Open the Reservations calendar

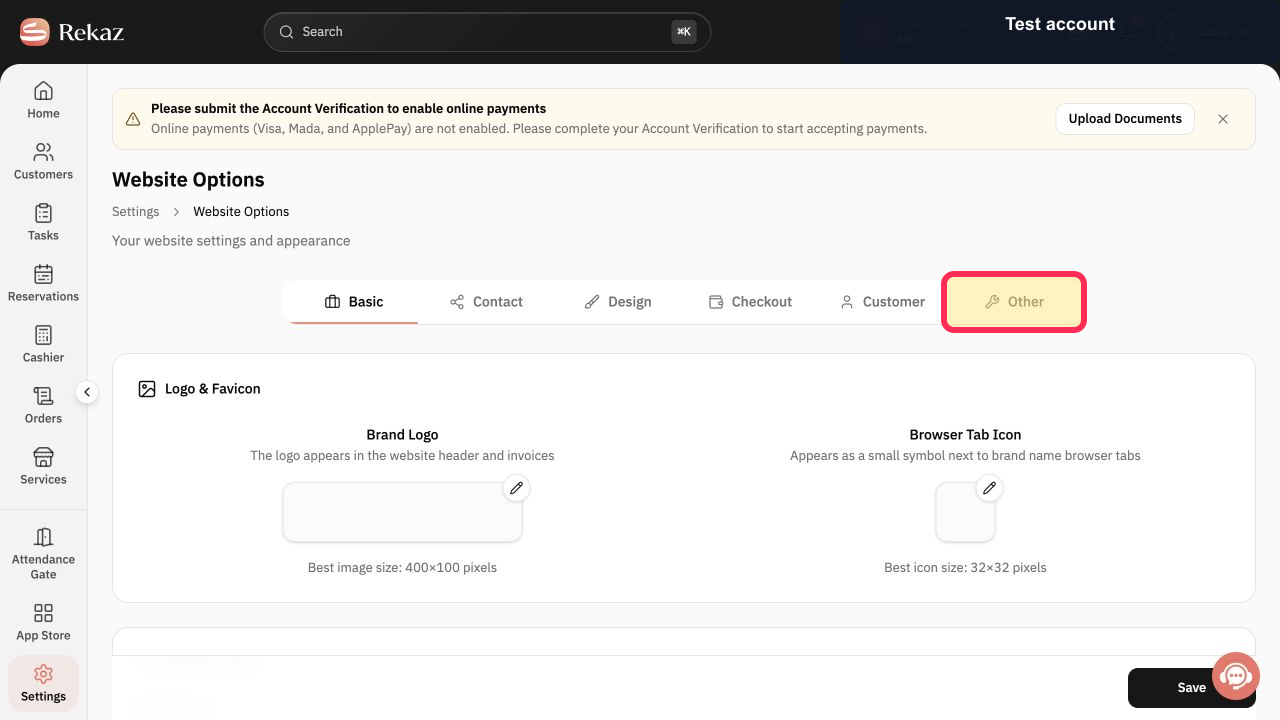(43, 283)
